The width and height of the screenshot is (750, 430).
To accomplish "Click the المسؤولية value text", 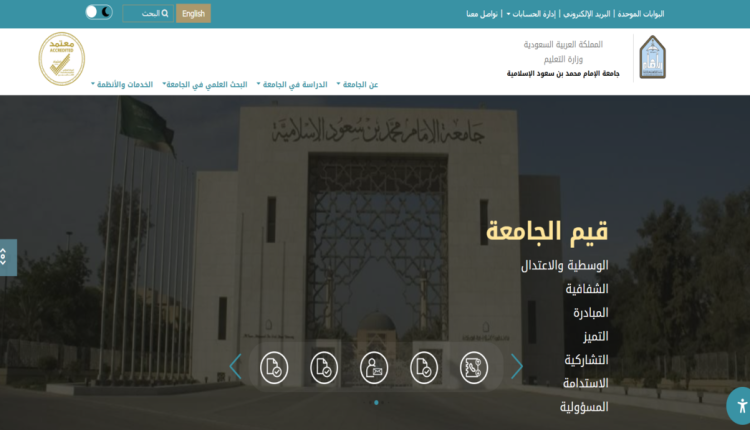I will 584,407.
